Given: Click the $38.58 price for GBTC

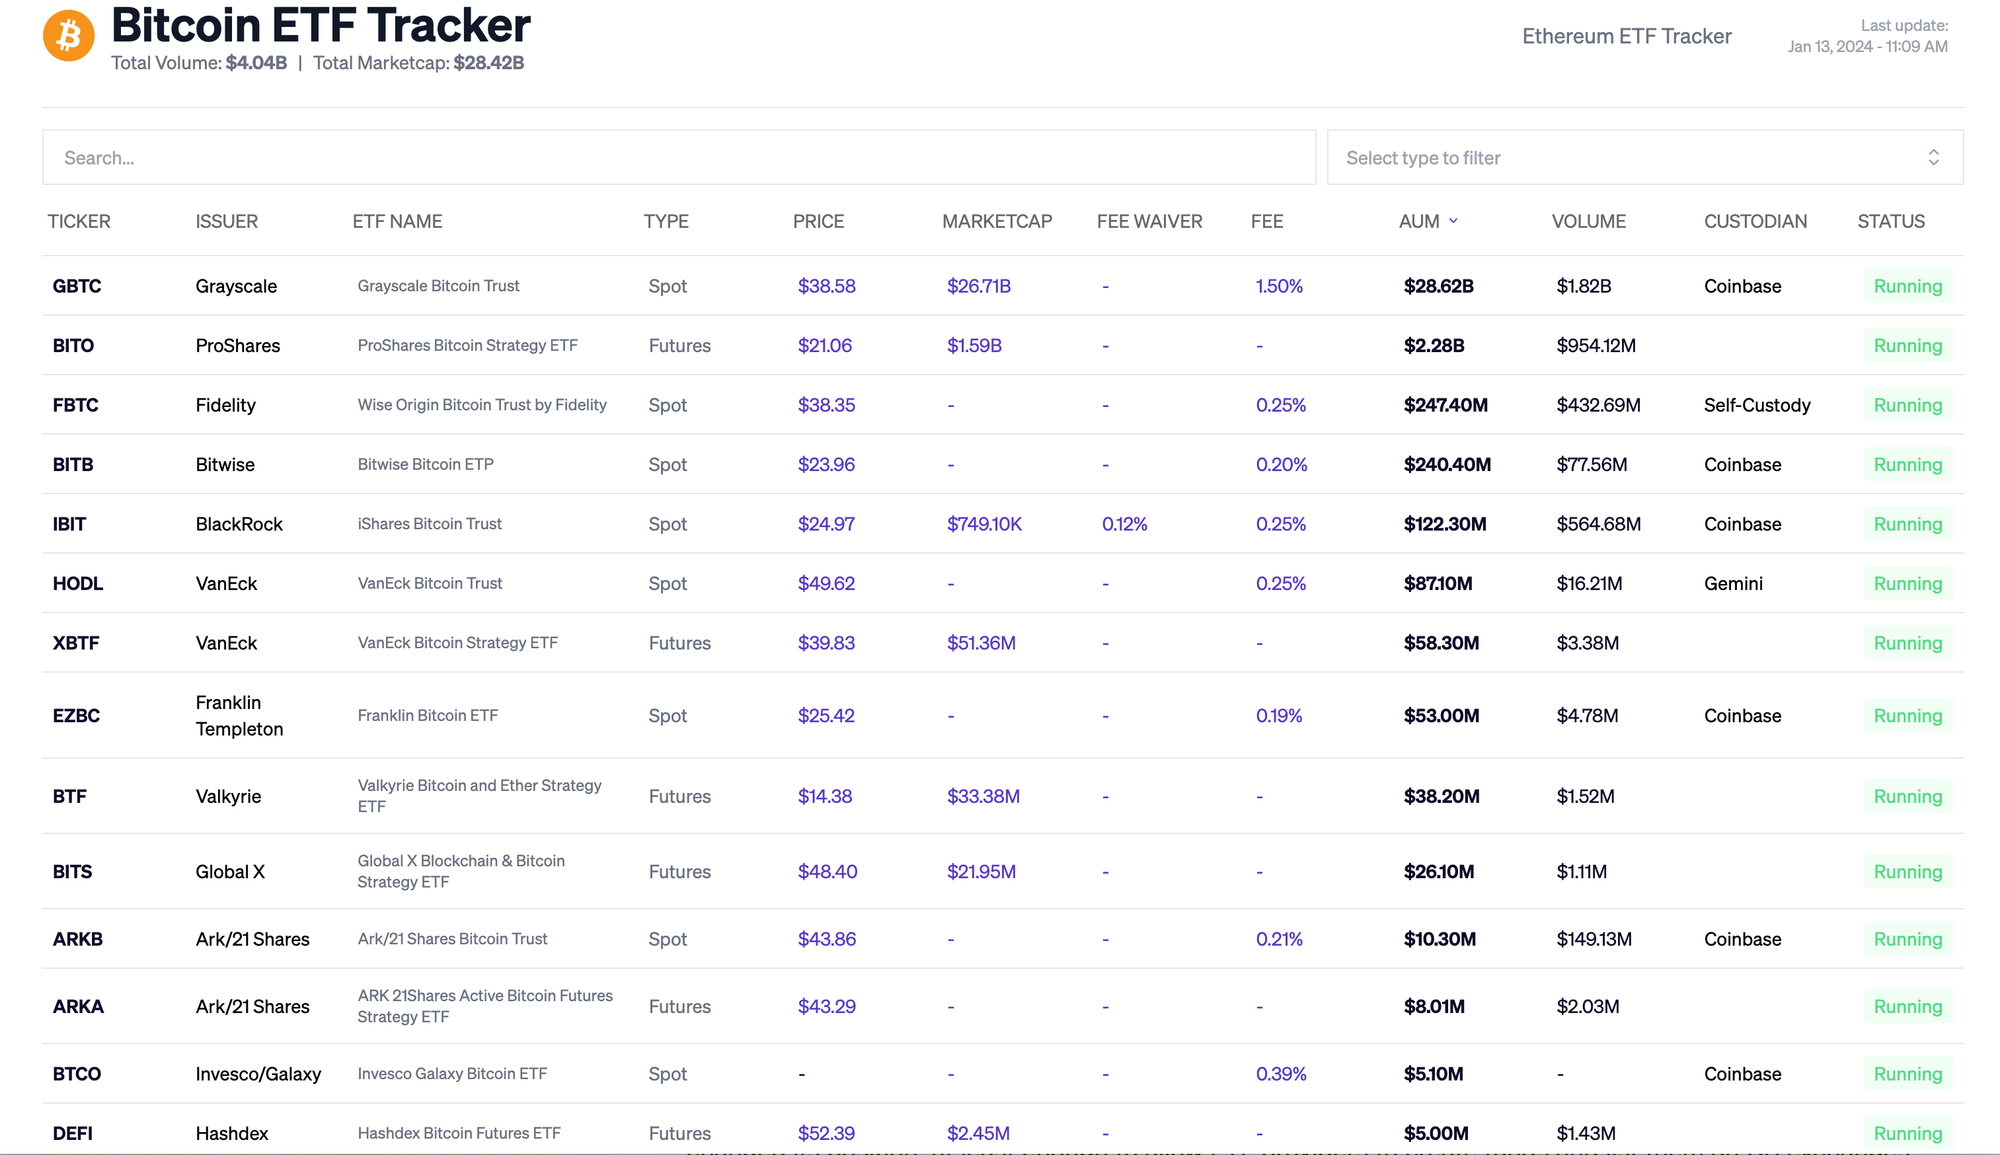Looking at the screenshot, I should [826, 286].
